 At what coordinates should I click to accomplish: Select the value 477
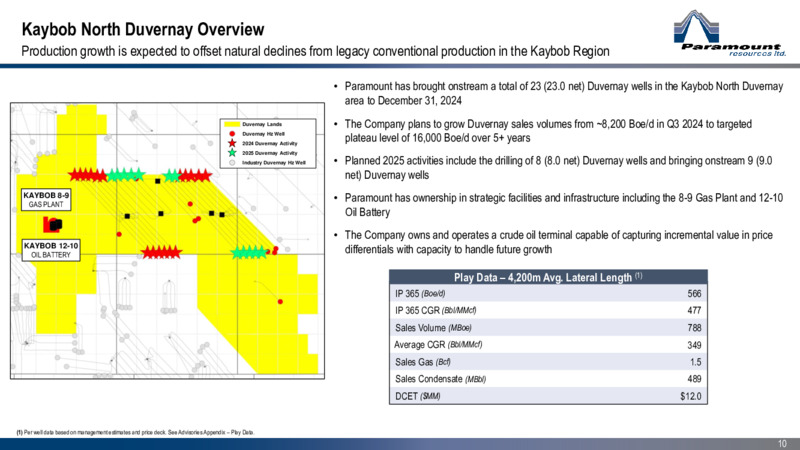(694, 310)
